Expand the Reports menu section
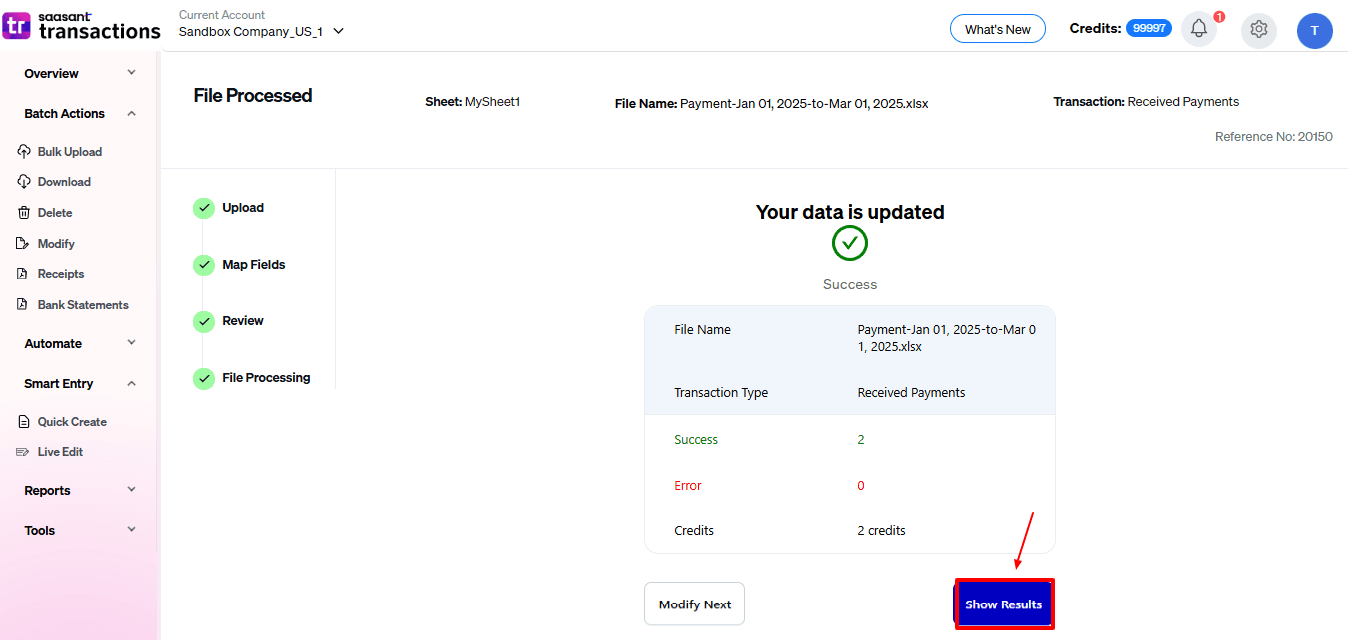 [80, 491]
